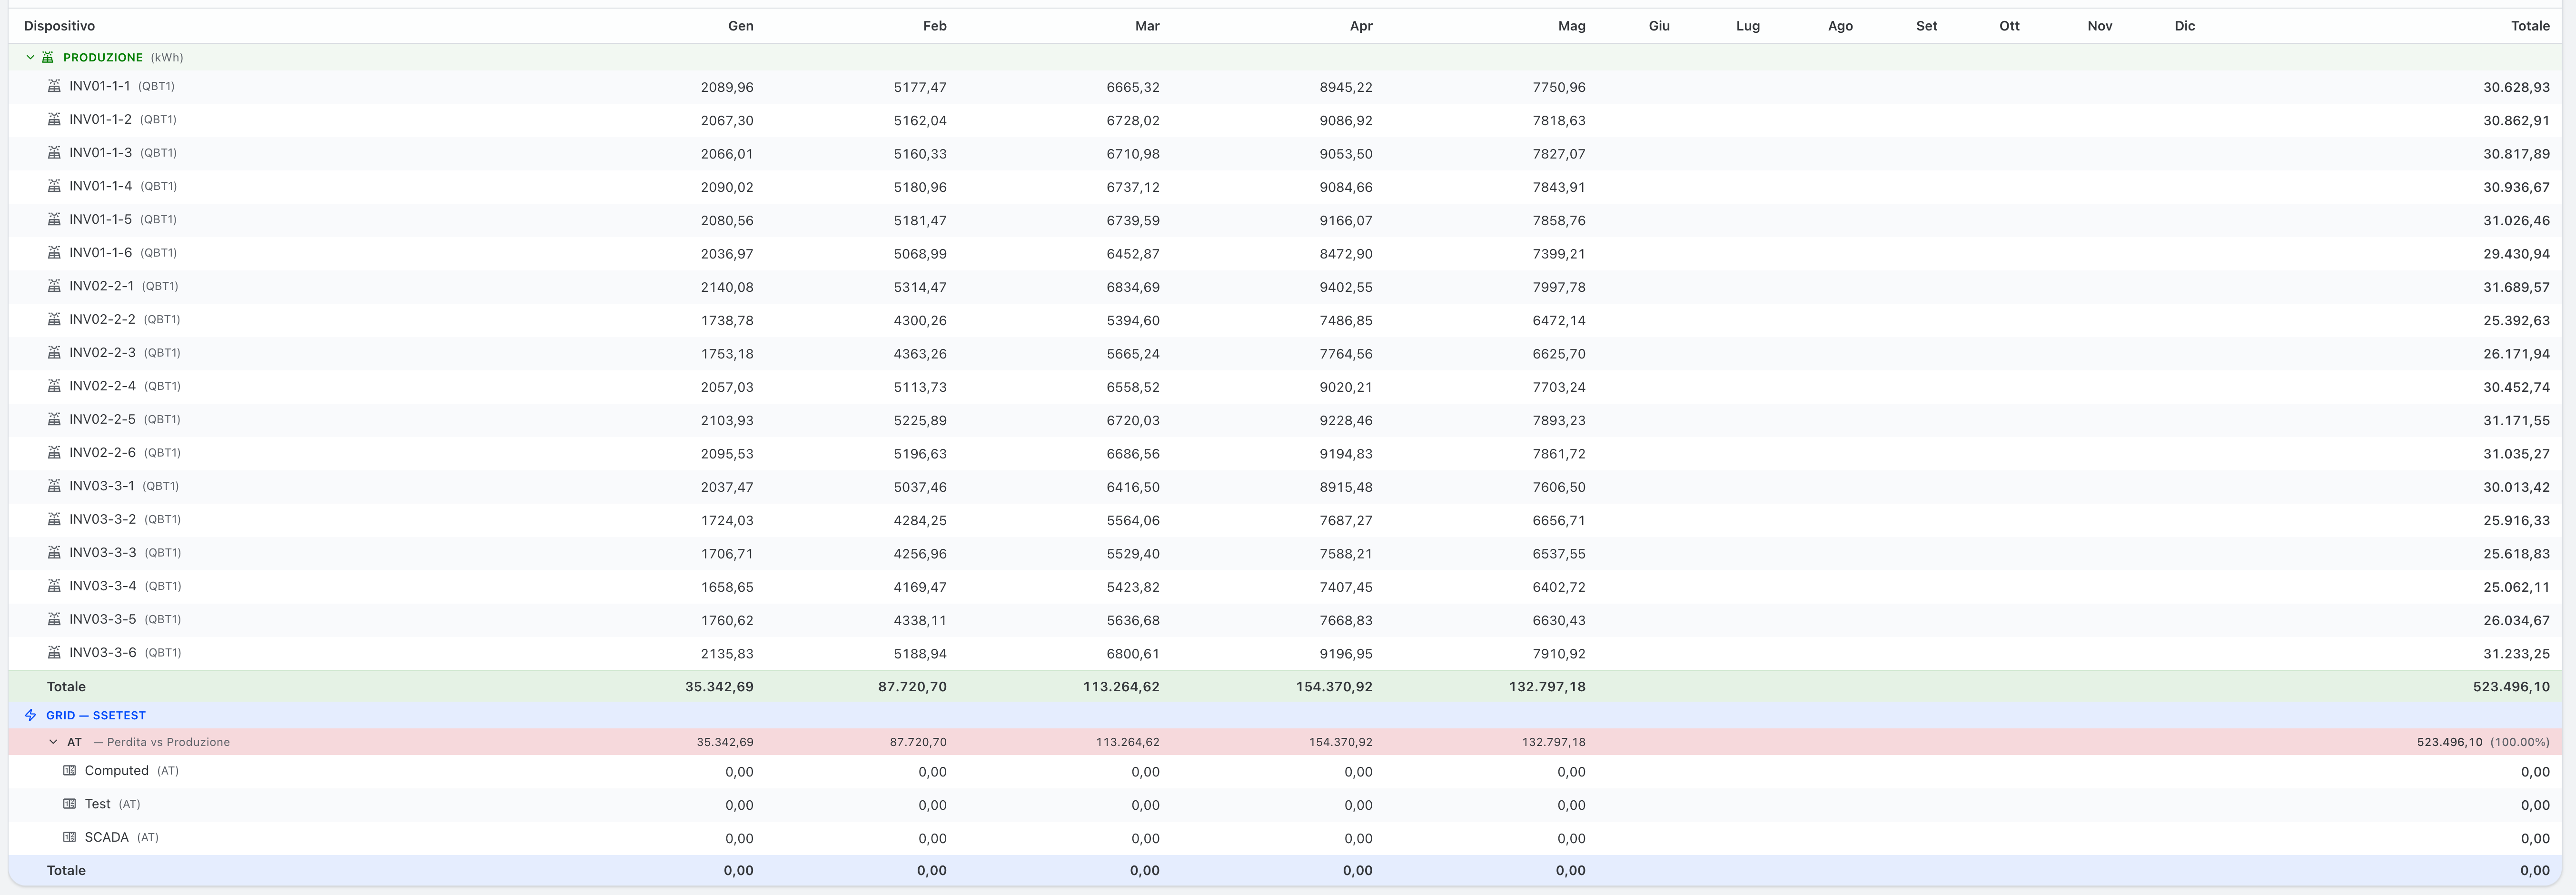Collapse the AT Perdita vs Produzione row

pyautogui.click(x=54, y=742)
